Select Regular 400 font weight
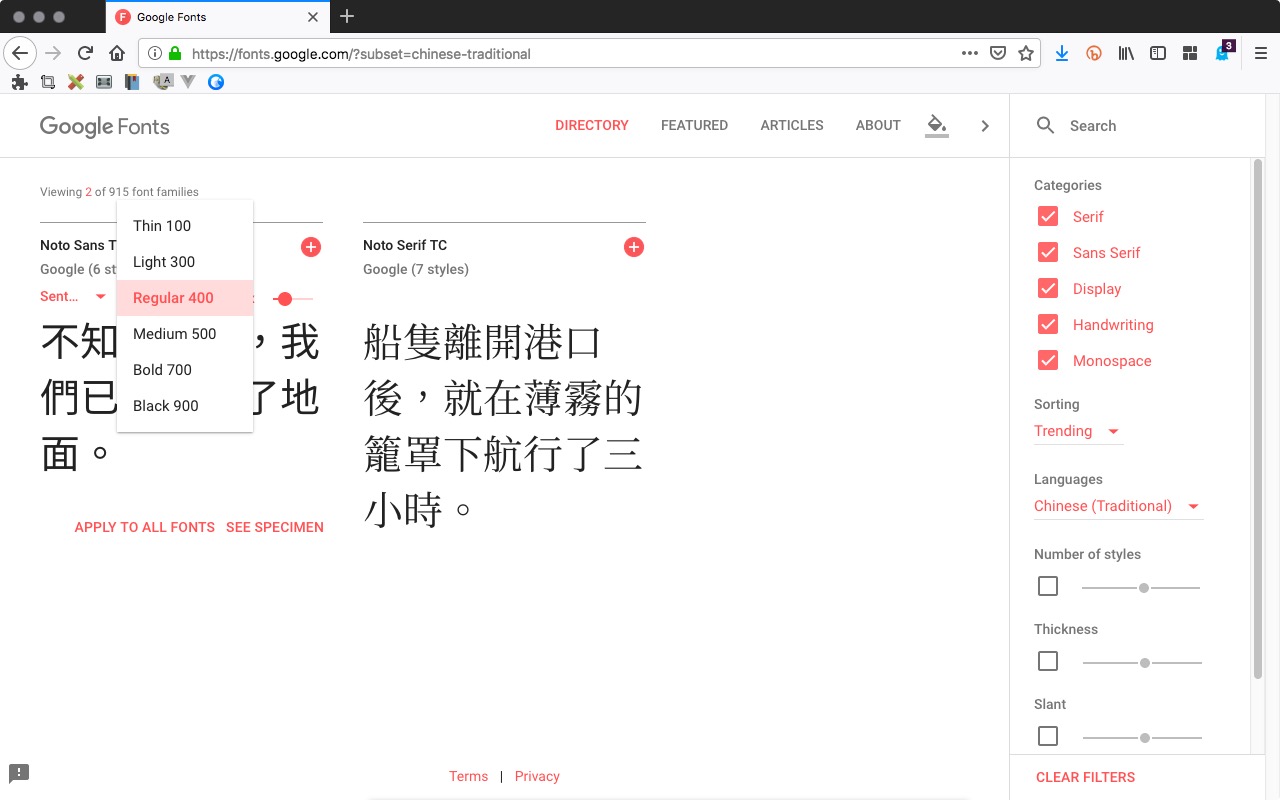1280x800 pixels. pos(185,298)
